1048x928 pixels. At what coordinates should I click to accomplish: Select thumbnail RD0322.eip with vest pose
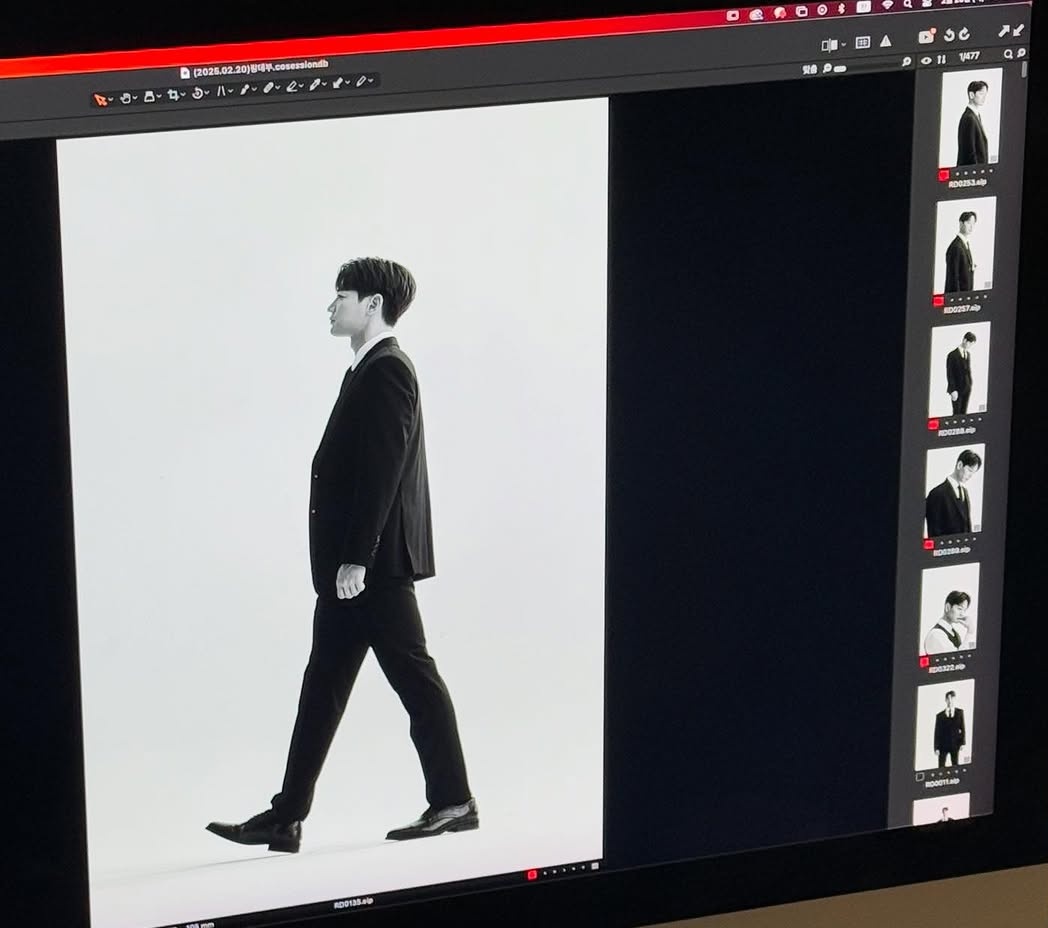point(950,610)
